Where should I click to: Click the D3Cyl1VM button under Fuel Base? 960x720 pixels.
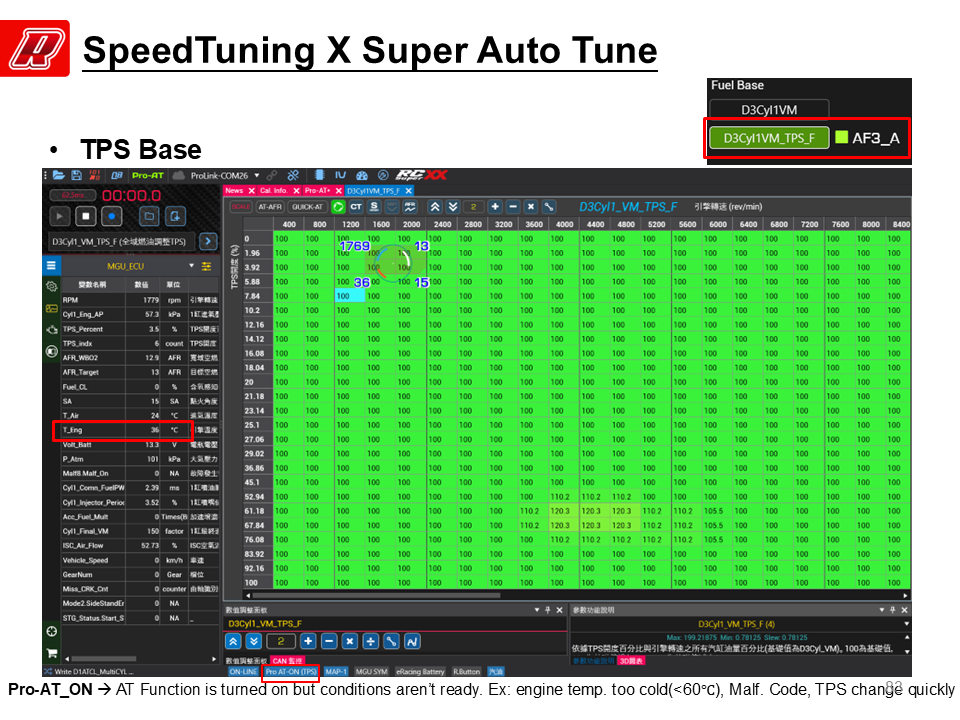click(x=769, y=110)
